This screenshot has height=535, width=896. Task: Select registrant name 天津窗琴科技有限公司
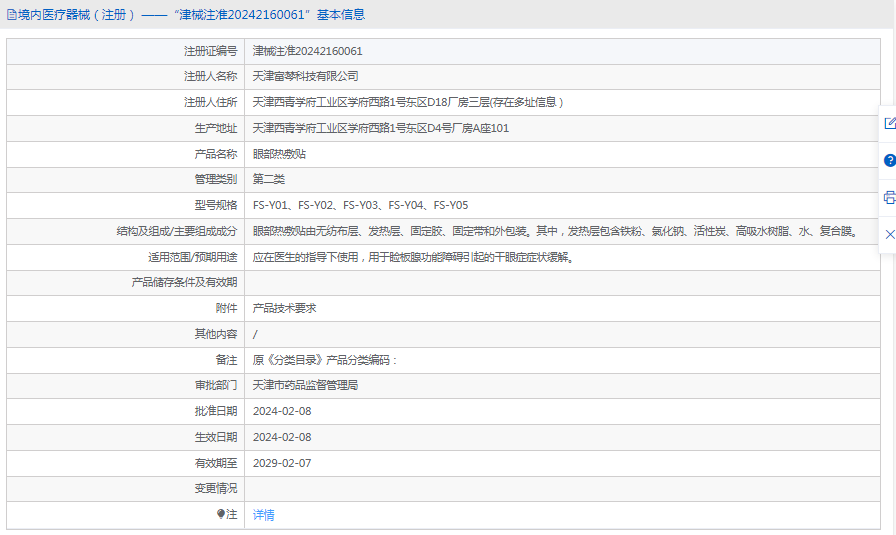point(305,76)
